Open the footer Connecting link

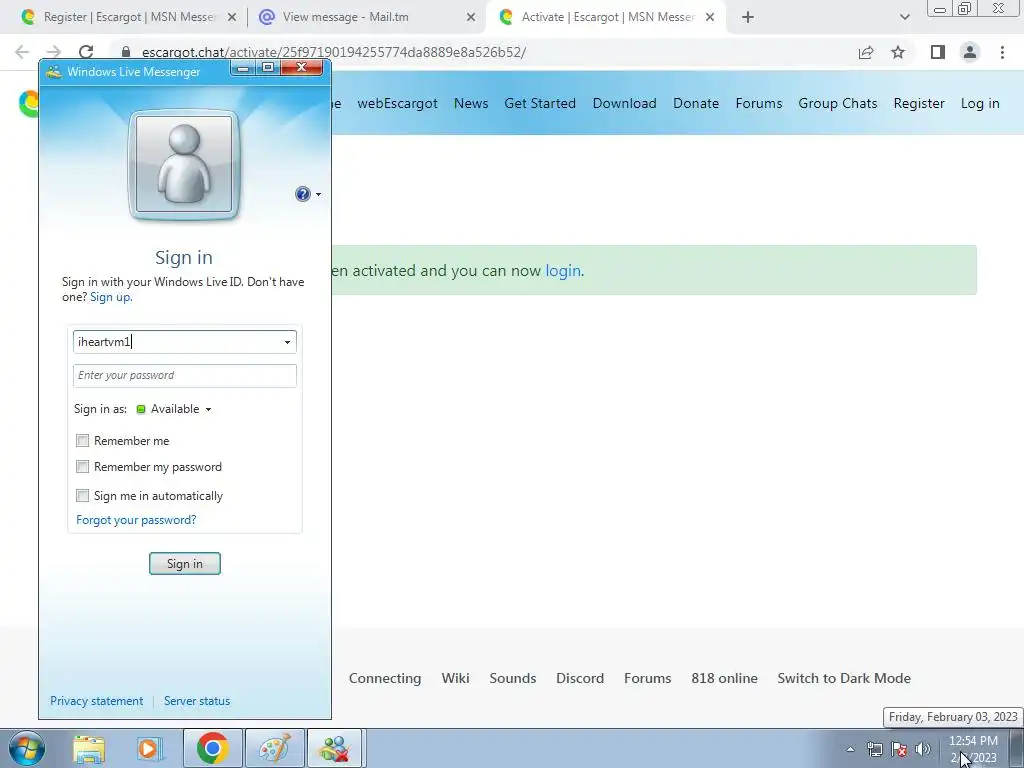point(385,678)
